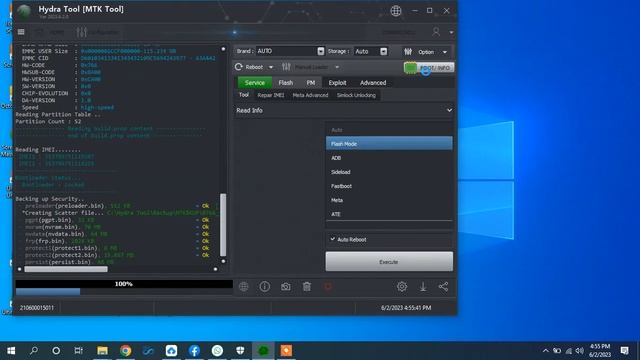Select the Simlock Unlocking sub-tab
640x360 pixels.
pyautogui.click(x=356, y=95)
